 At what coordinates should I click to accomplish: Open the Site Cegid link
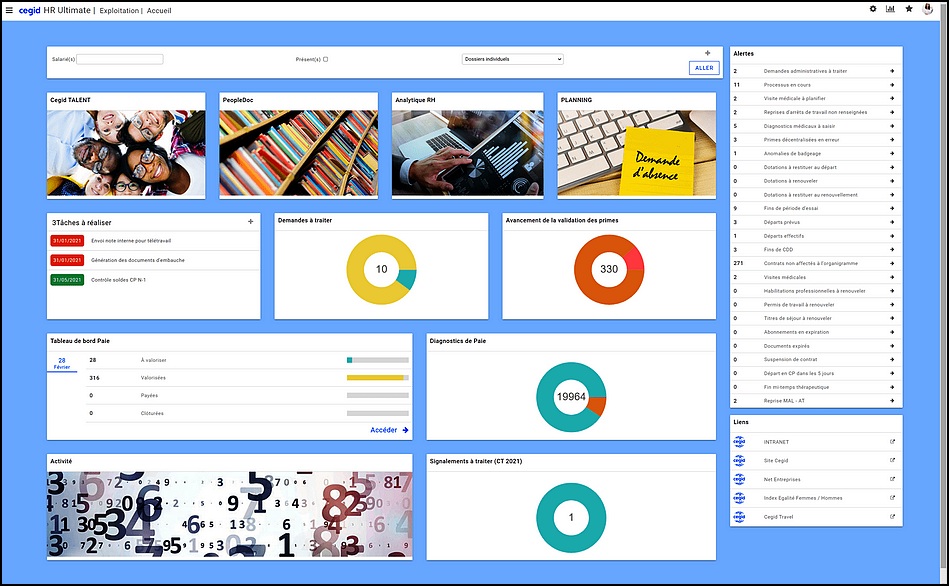point(776,461)
